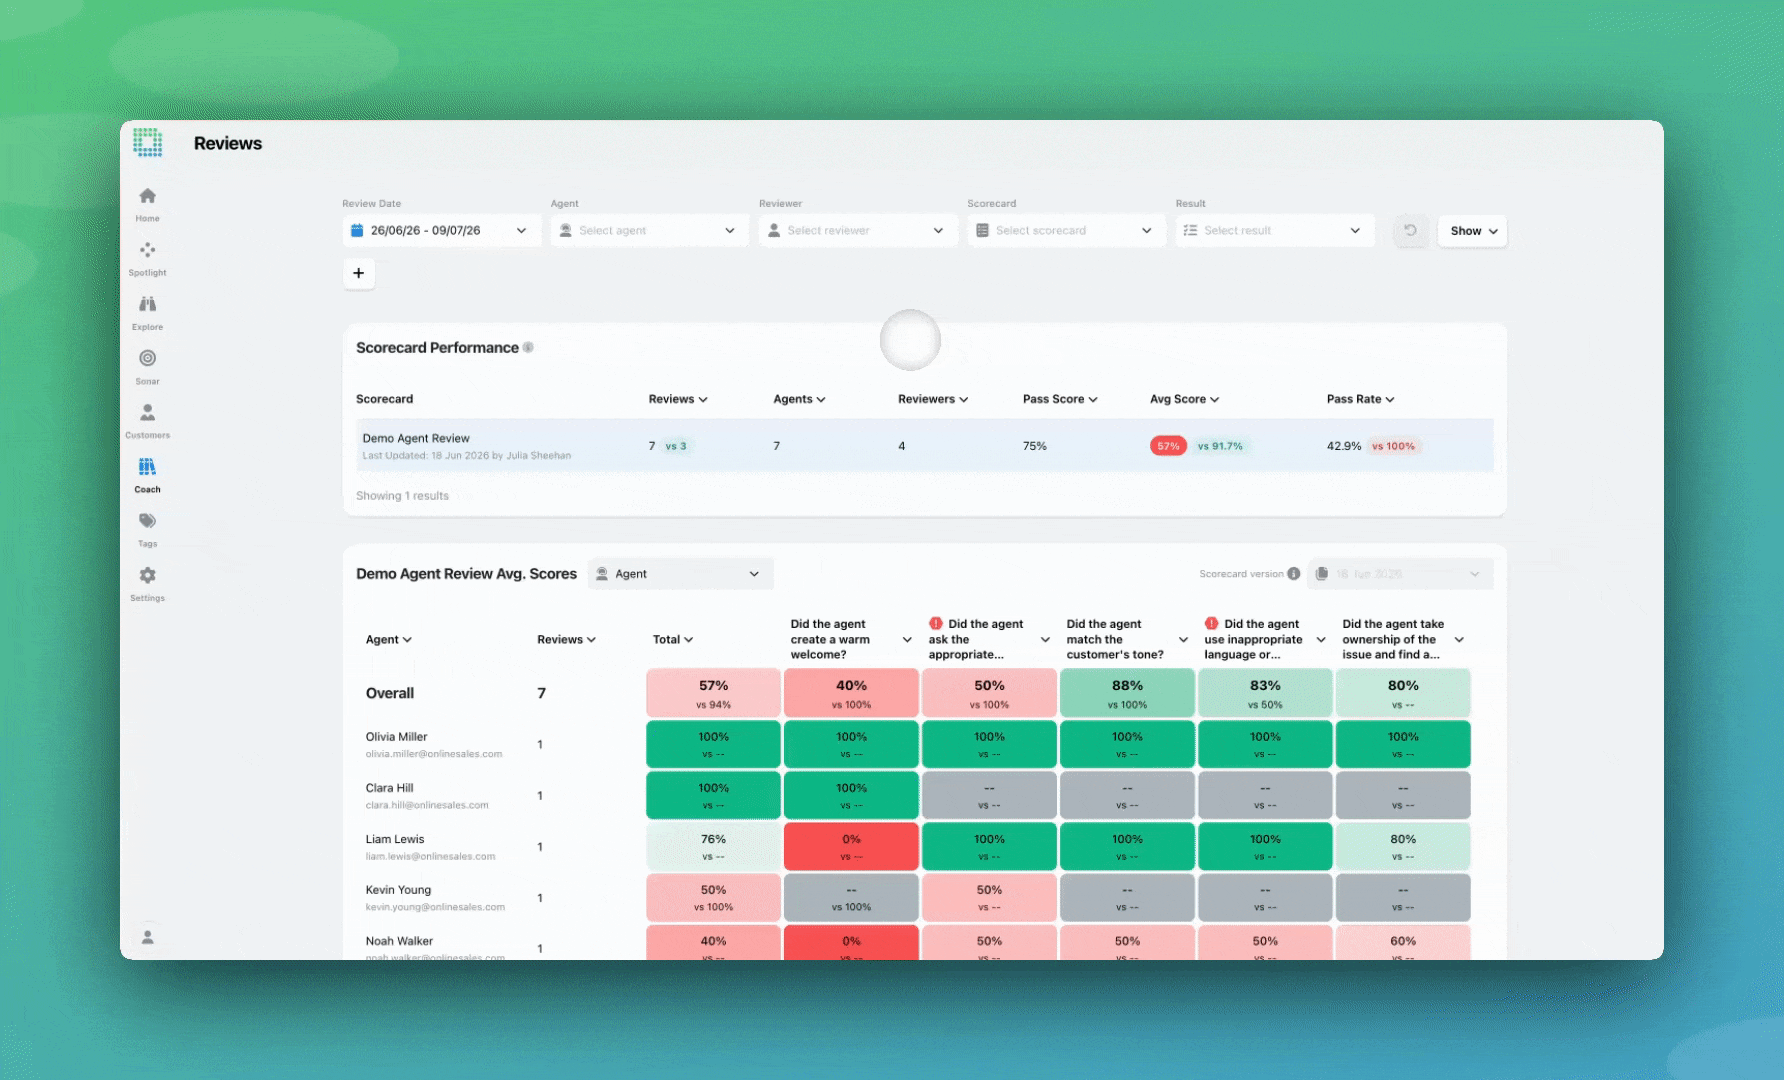Open the Demo Agent Review scorecard row
1784x1080 pixels.
[925, 446]
